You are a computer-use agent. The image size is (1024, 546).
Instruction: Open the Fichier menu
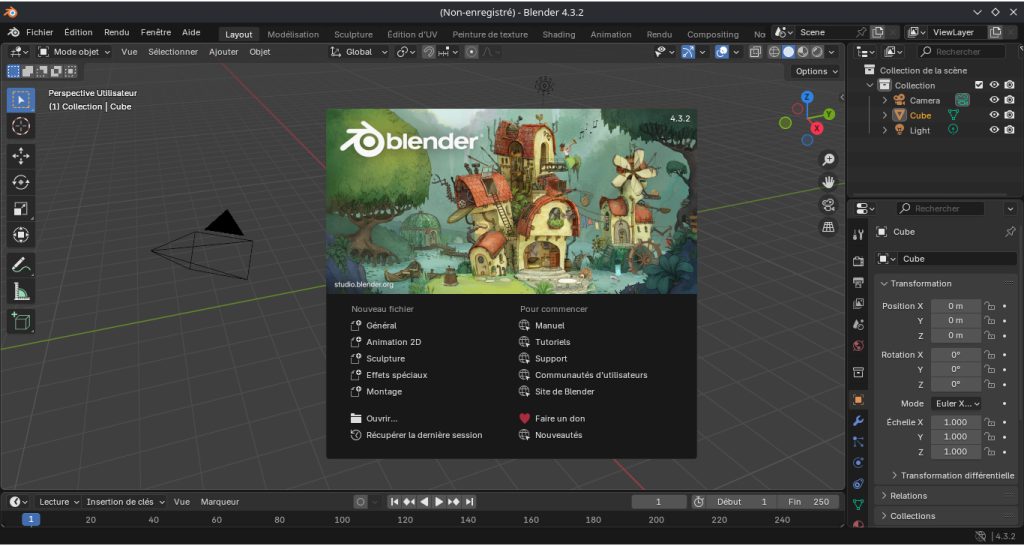[39, 32]
